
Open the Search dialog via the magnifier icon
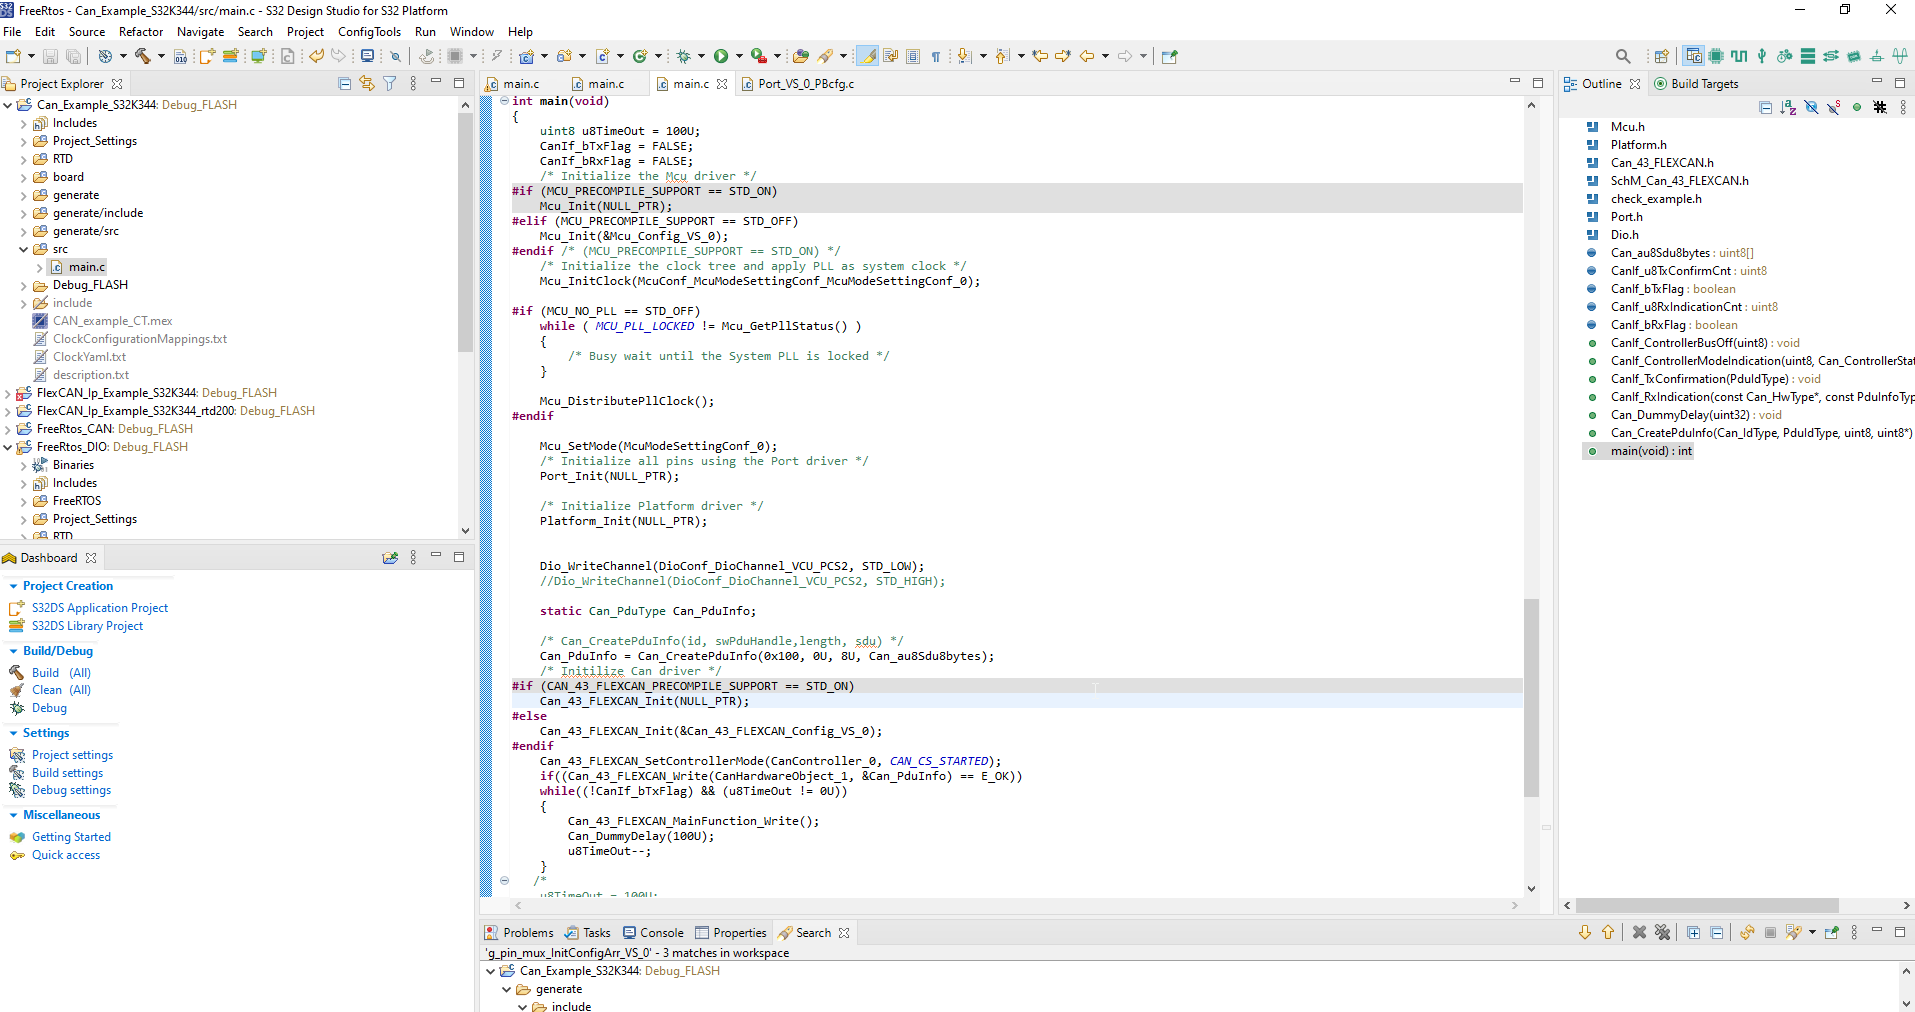1622,56
